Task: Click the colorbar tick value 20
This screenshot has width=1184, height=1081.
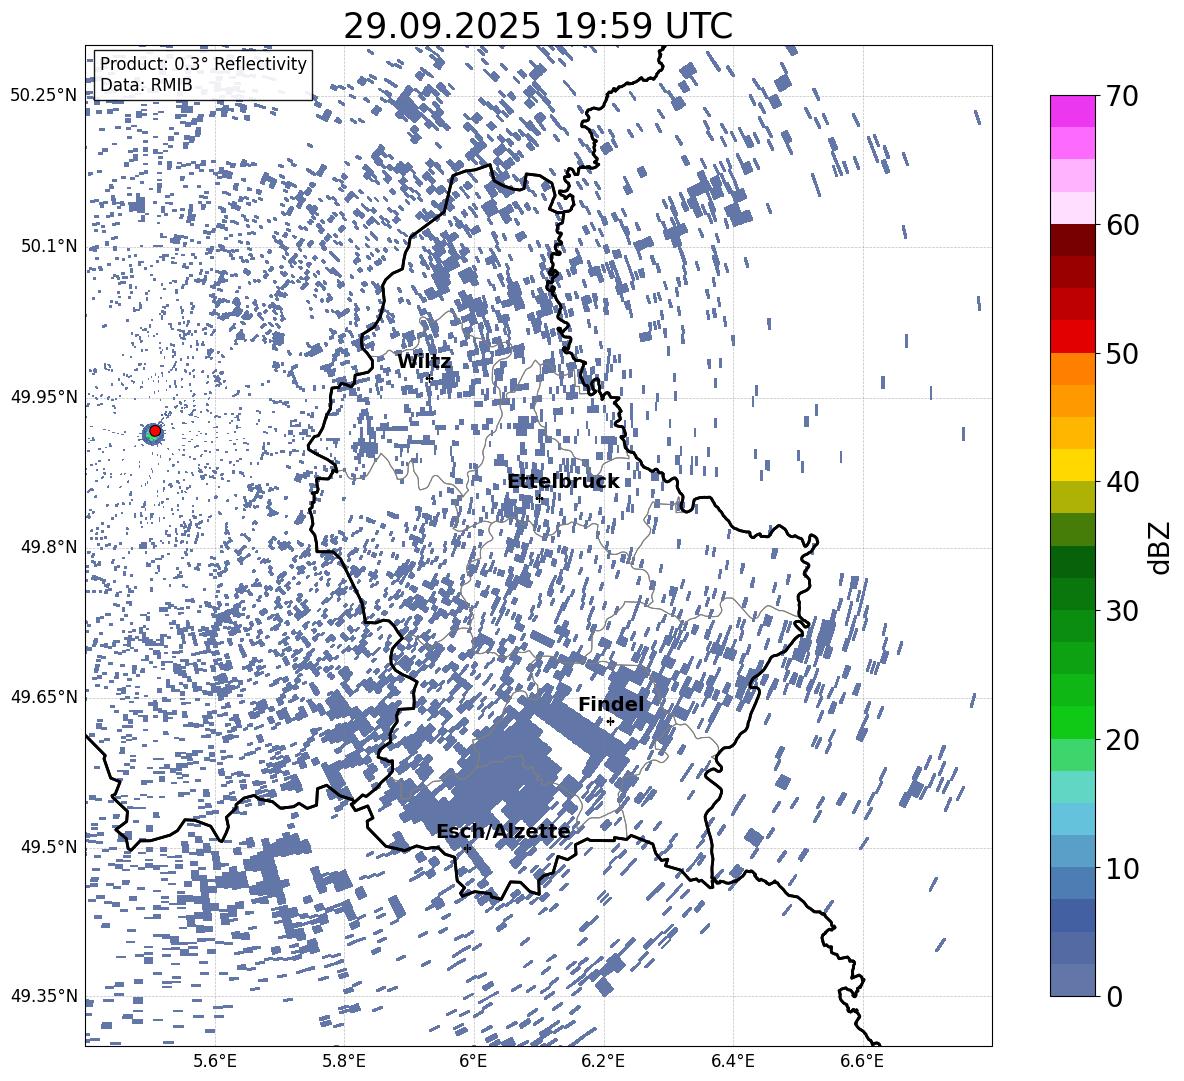Action: pyautogui.click(x=1122, y=739)
